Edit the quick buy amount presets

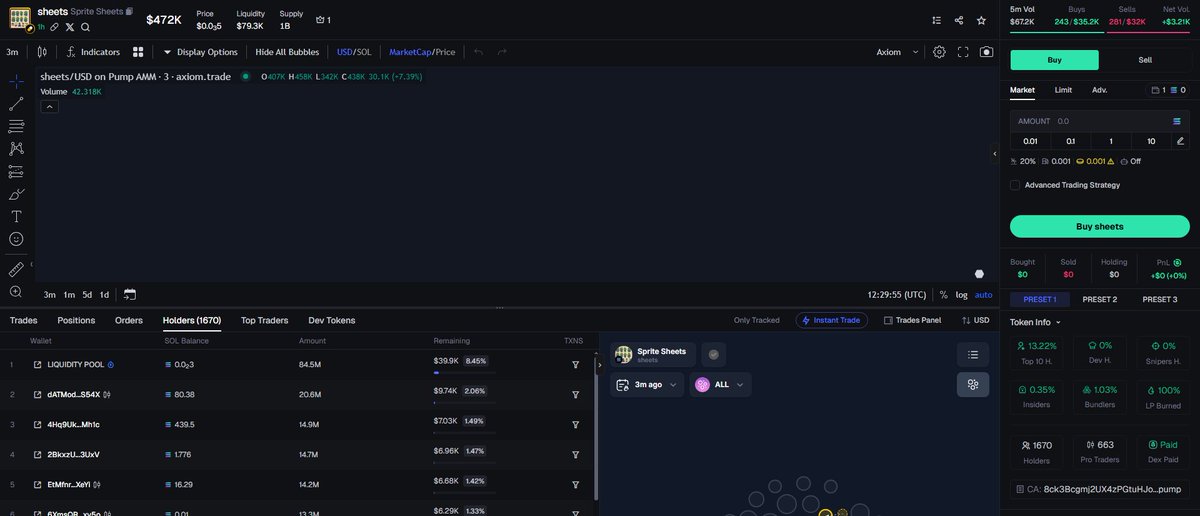[x=1180, y=141]
